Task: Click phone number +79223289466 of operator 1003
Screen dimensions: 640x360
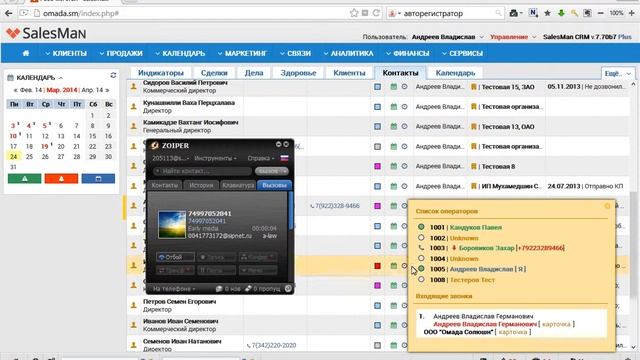Action: point(540,248)
